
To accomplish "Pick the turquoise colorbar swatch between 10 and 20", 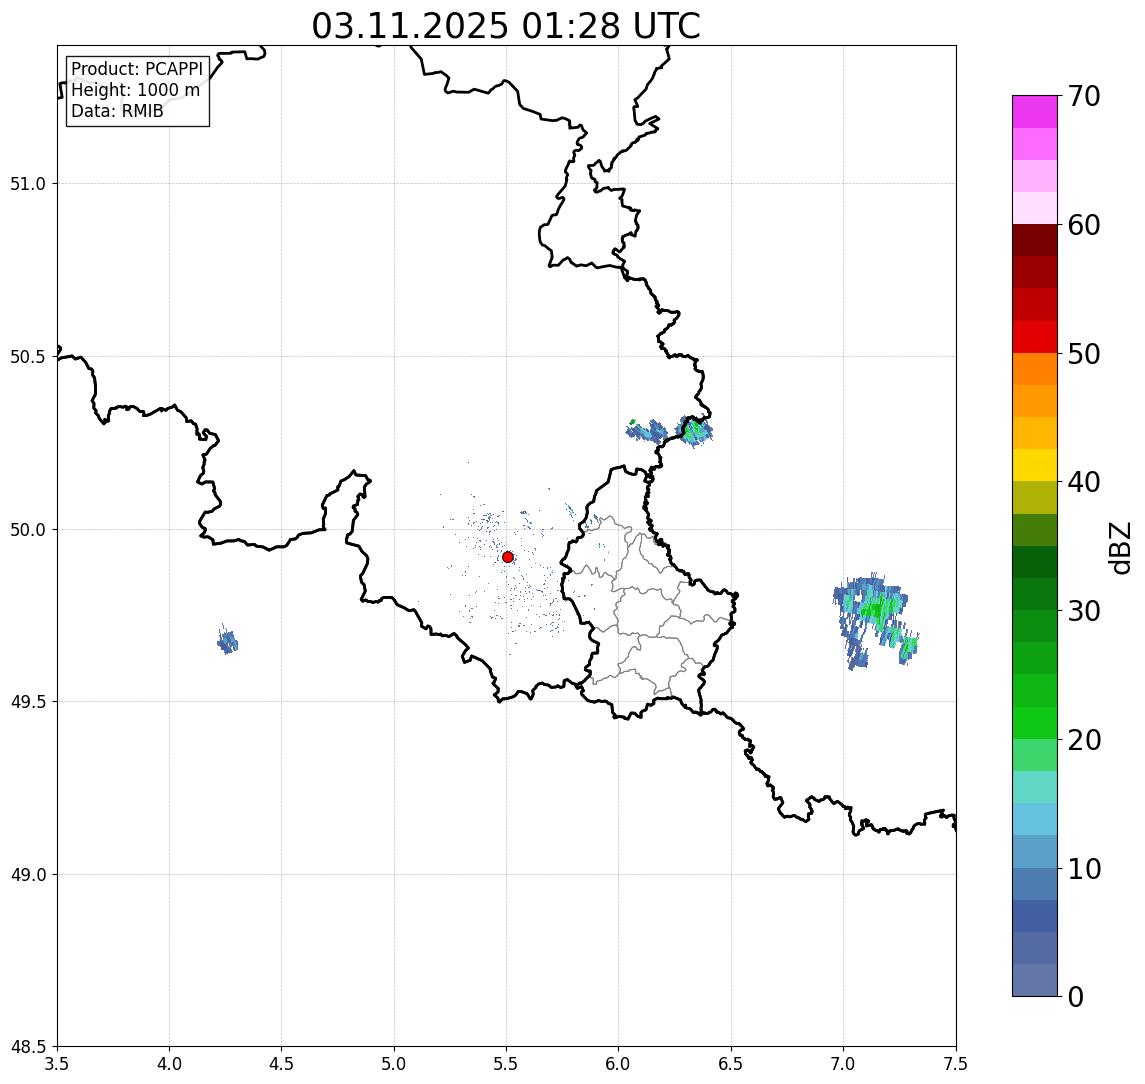I will tap(1035, 787).
